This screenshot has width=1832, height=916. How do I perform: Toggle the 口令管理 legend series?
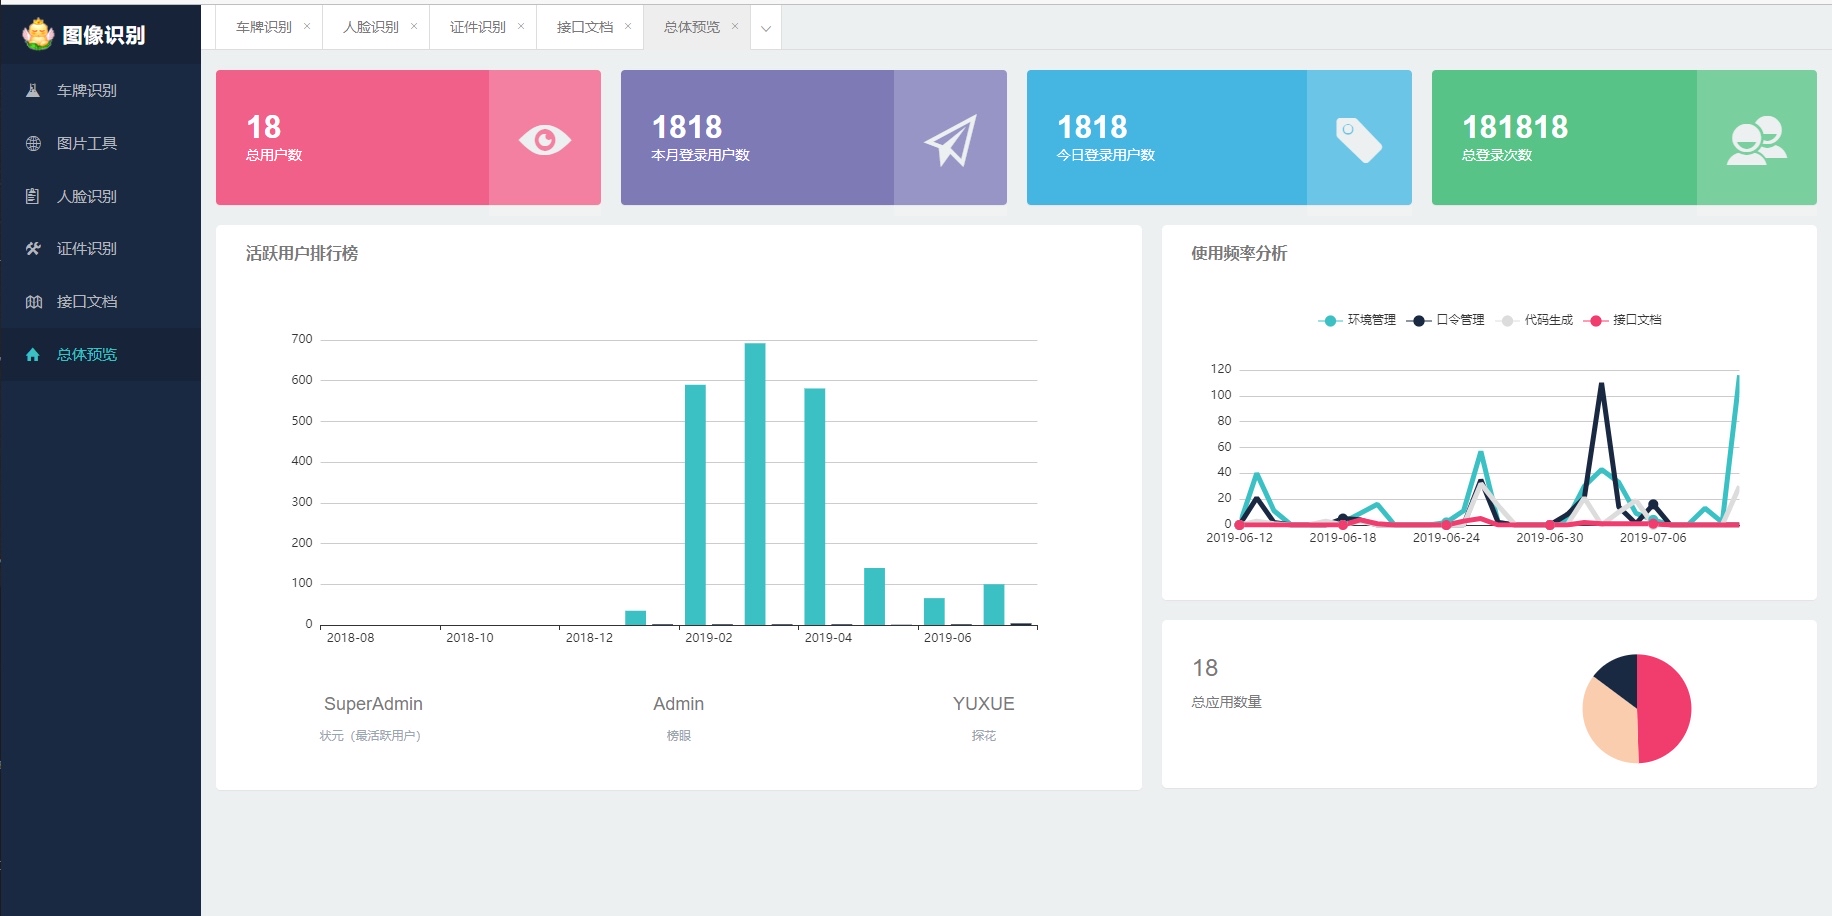[x=1446, y=320]
